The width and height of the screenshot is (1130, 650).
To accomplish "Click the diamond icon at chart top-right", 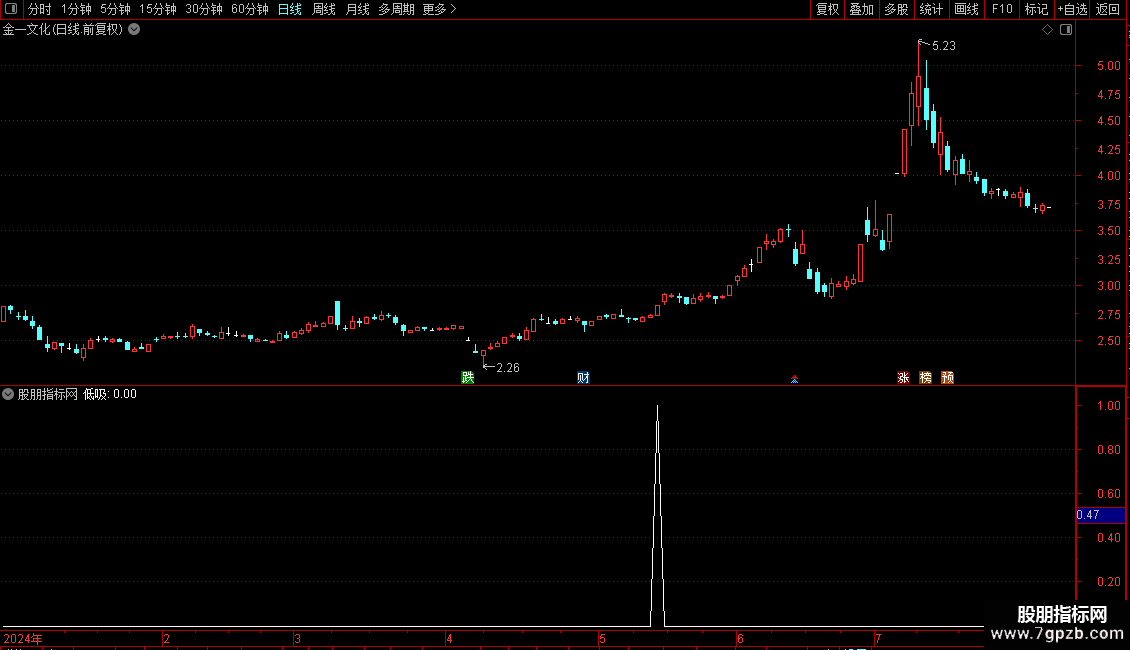I will 1047,30.
